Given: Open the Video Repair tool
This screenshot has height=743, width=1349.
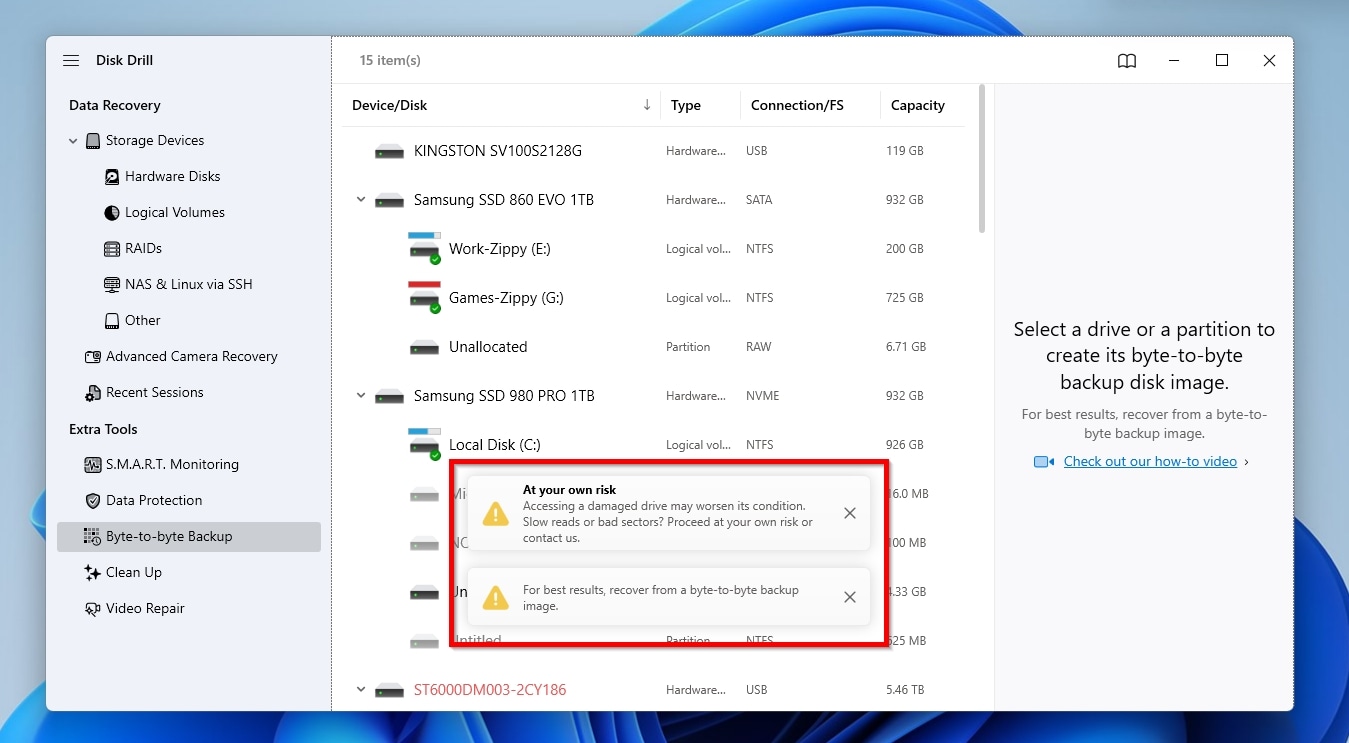Looking at the screenshot, I should coord(145,609).
